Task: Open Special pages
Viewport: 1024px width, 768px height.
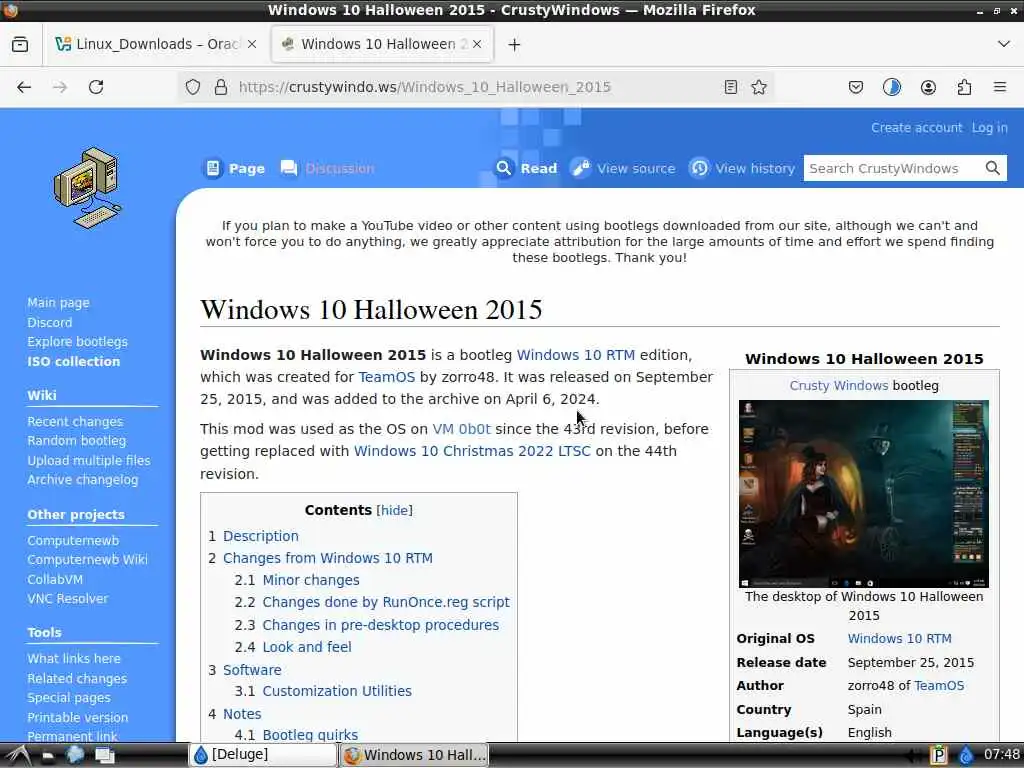Action: pyautogui.click(x=69, y=697)
